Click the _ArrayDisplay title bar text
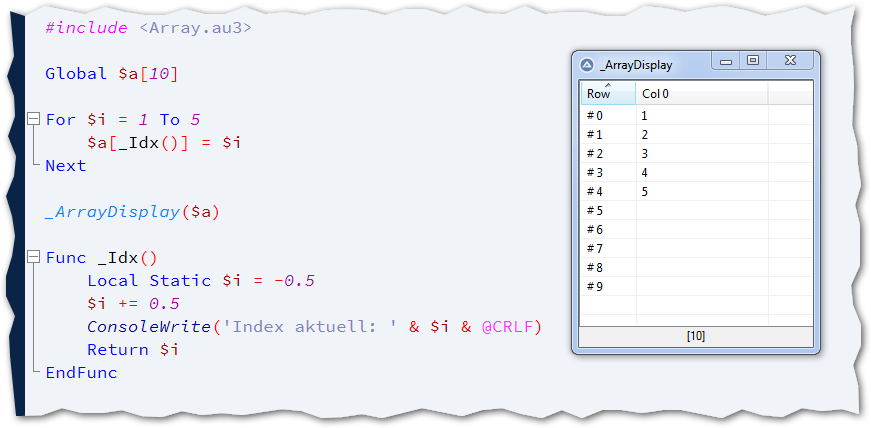Screen dimensions: 871x428 637,65
